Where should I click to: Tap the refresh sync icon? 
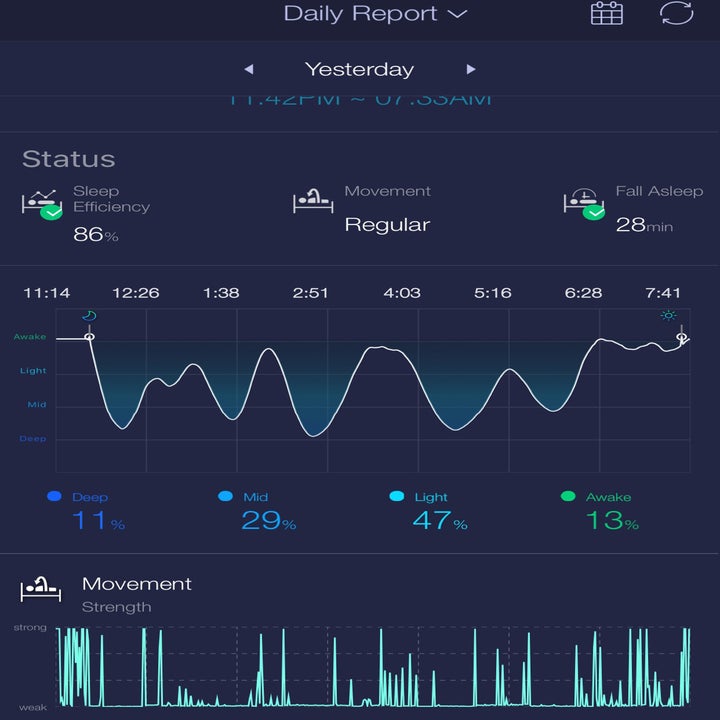click(676, 14)
